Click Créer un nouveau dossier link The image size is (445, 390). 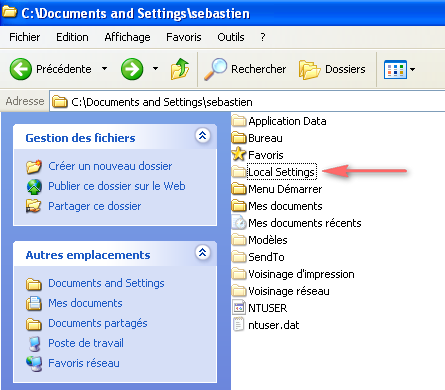click(110, 166)
